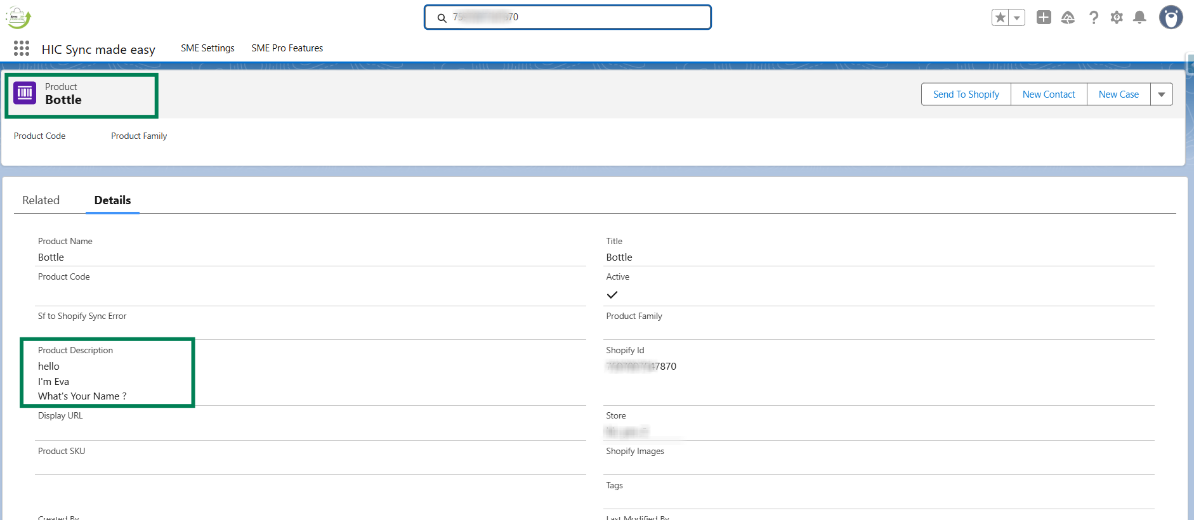
Task: Click the organization logo at top left
Action: [18, 16]
